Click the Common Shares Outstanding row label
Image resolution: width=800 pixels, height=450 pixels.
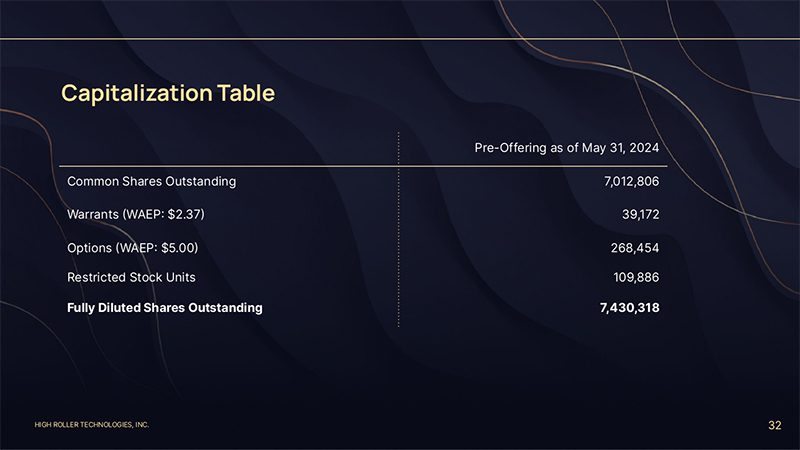(151, 182)
